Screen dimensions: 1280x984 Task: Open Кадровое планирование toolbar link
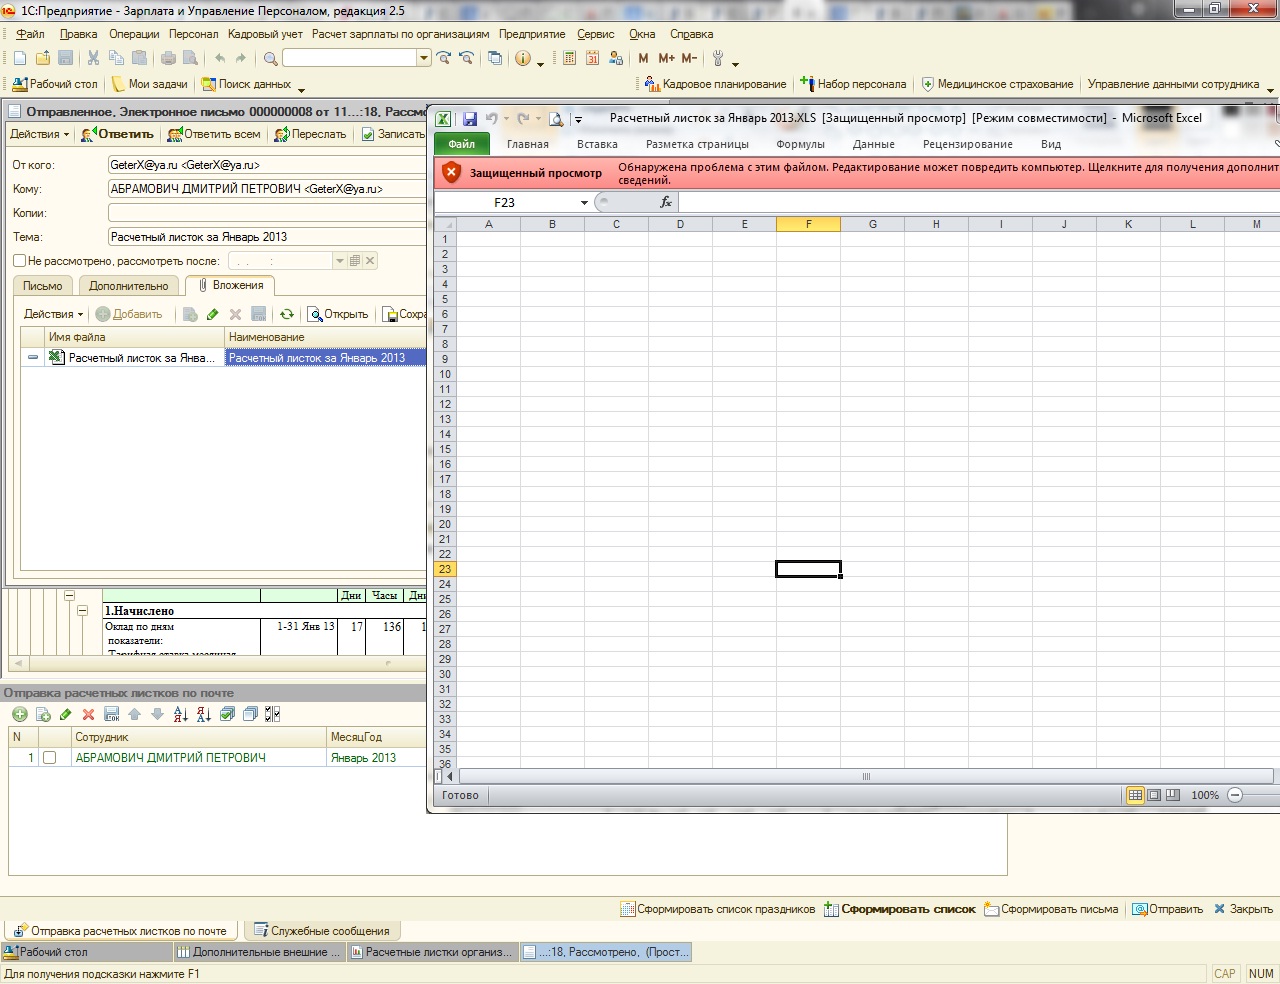click(x=716, y=84)
